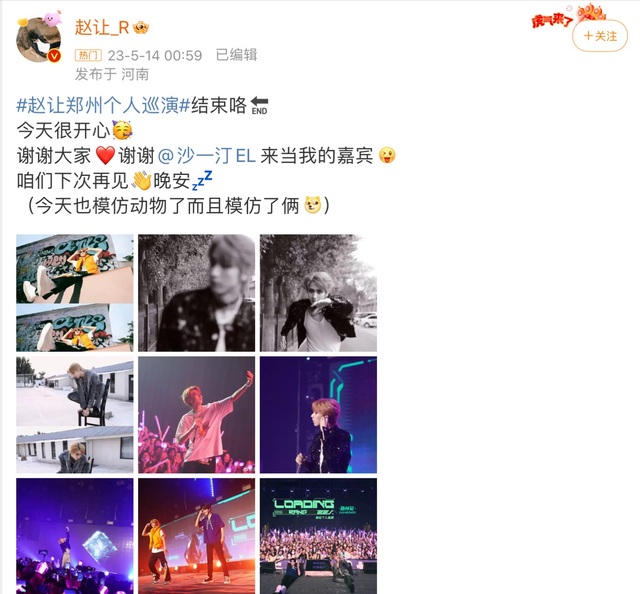View the graffiti wall photo thumbnail
640x594 pixels.
click(75, 293)
